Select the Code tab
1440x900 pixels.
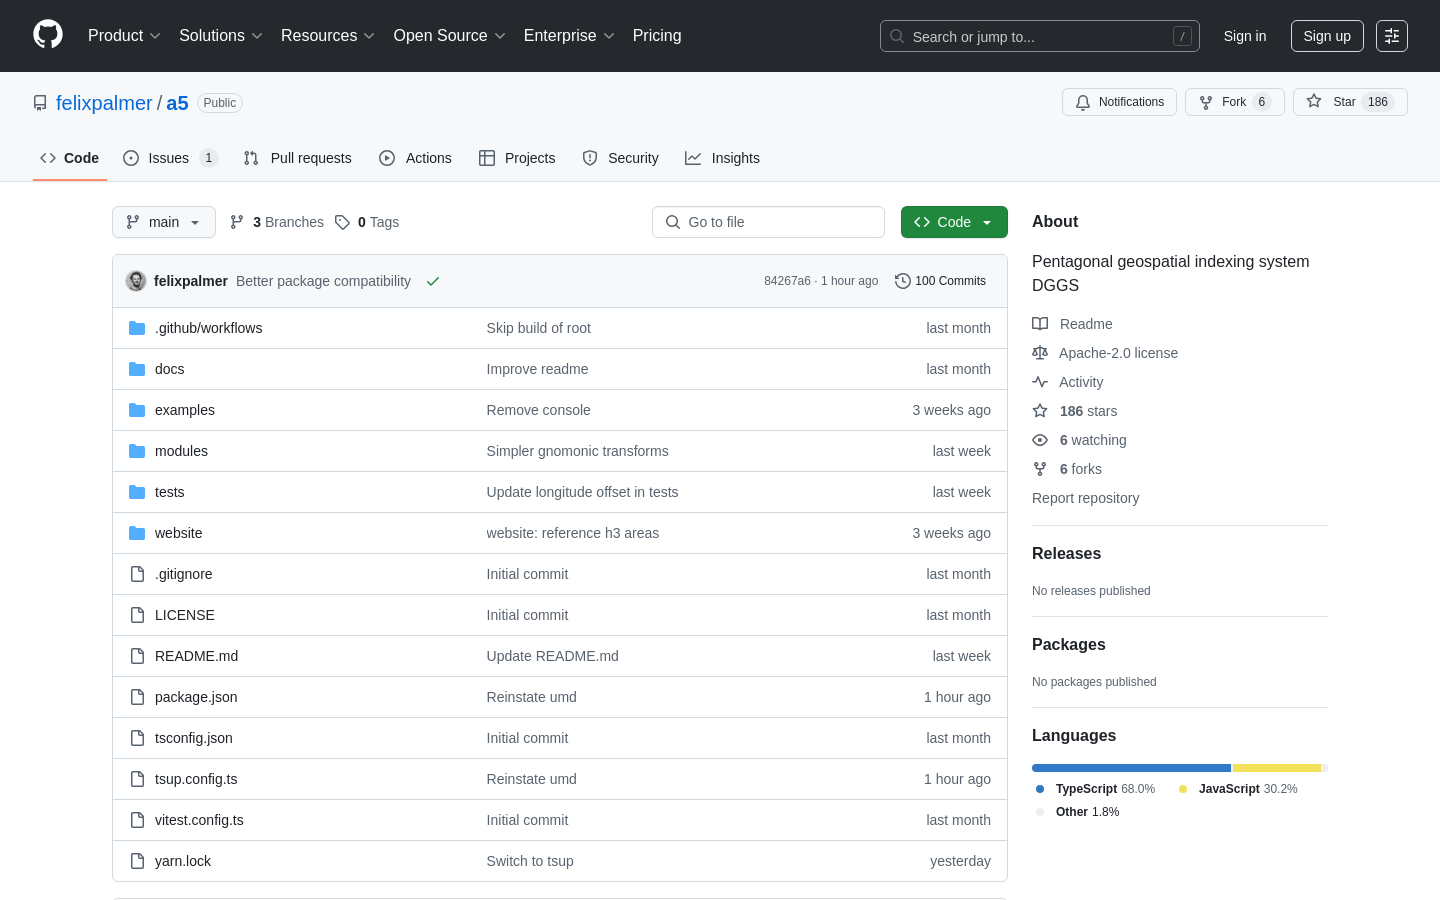point(70,158)
